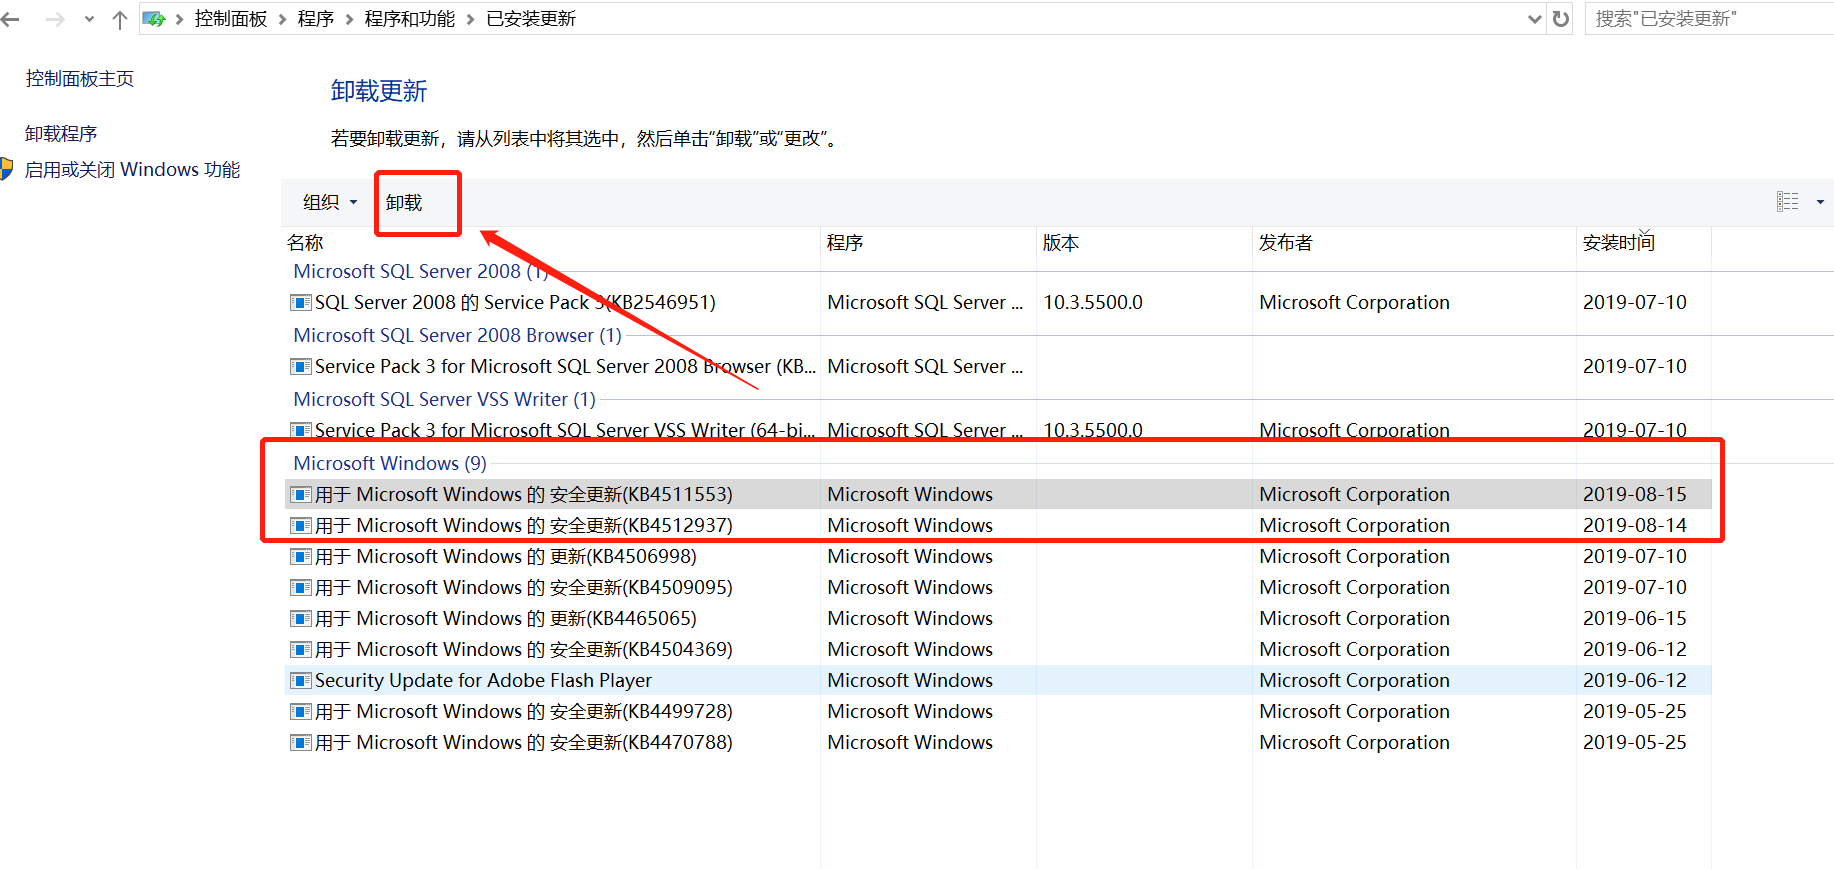Click the Control Panel icon in address bar
The height and width of the screenshot is (869, 1834).
(x=154, y=19)
